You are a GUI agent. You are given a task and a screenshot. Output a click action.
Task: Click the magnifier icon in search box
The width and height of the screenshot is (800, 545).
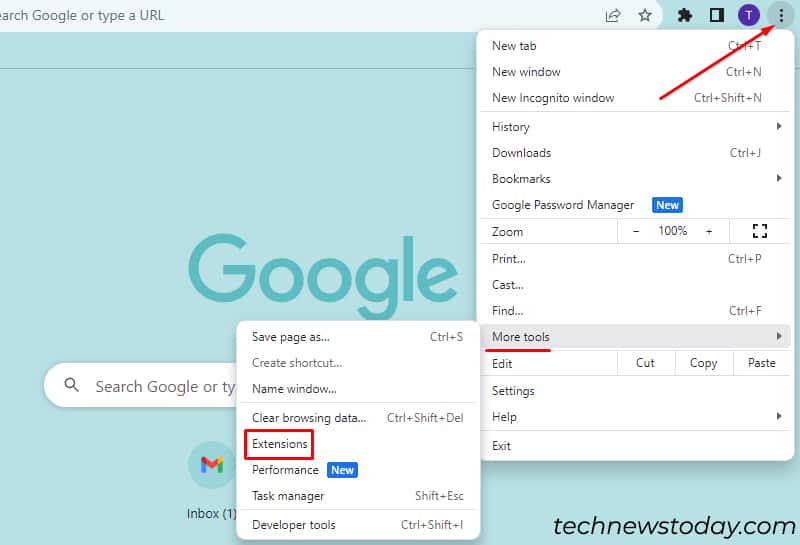point(71,385)
